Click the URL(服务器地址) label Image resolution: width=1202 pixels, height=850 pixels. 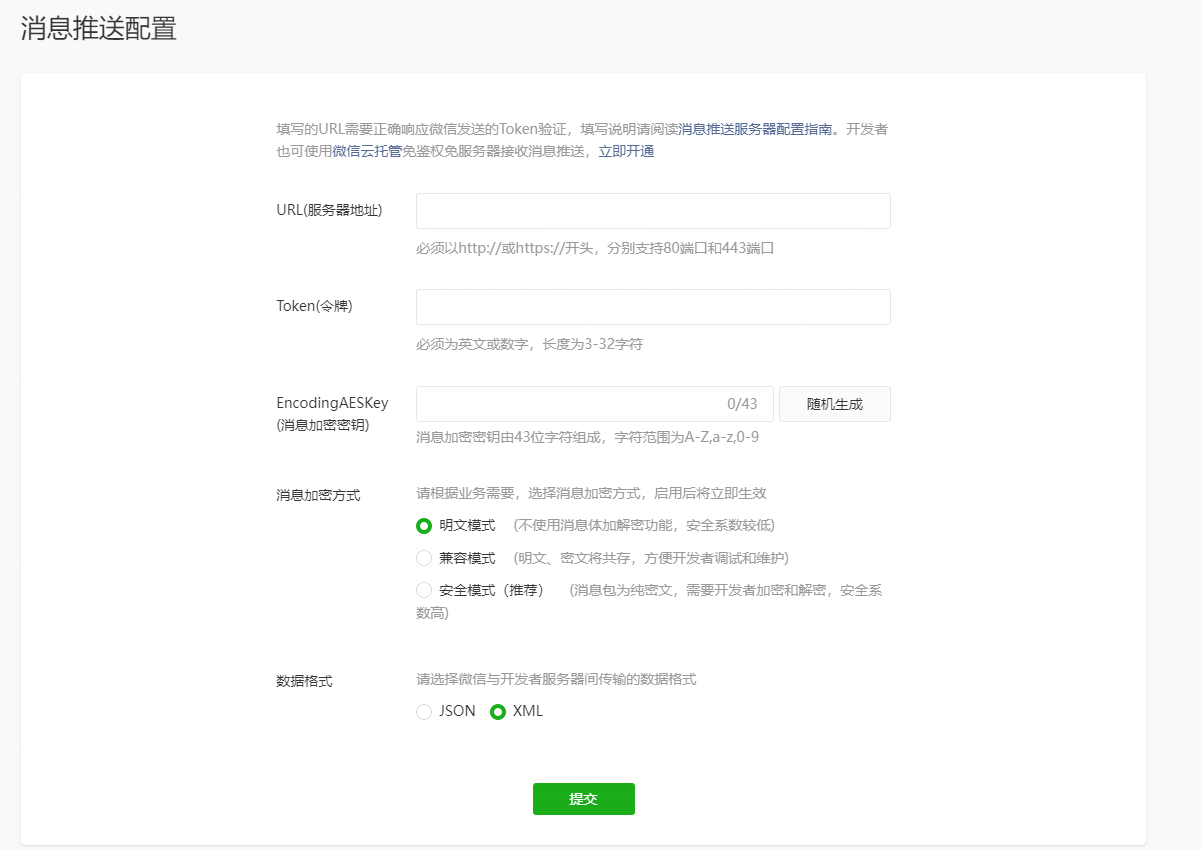(329, 210)
